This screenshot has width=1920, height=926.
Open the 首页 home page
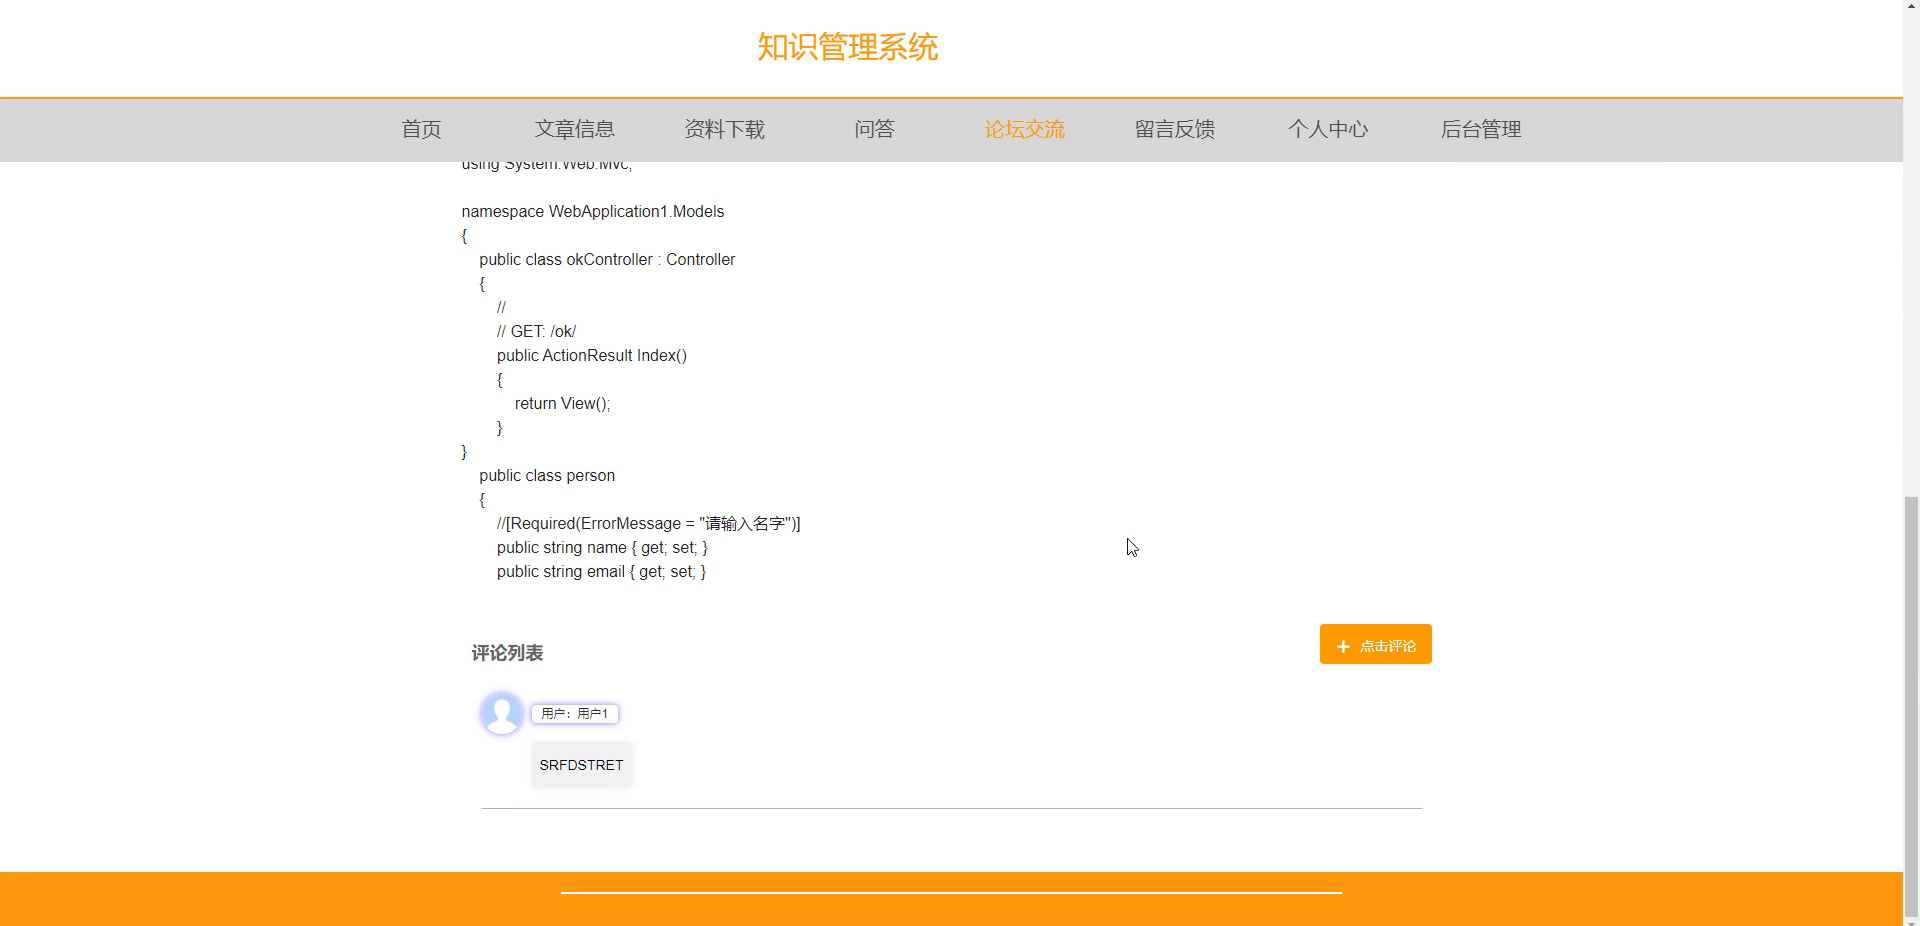[x=421, y=129]
